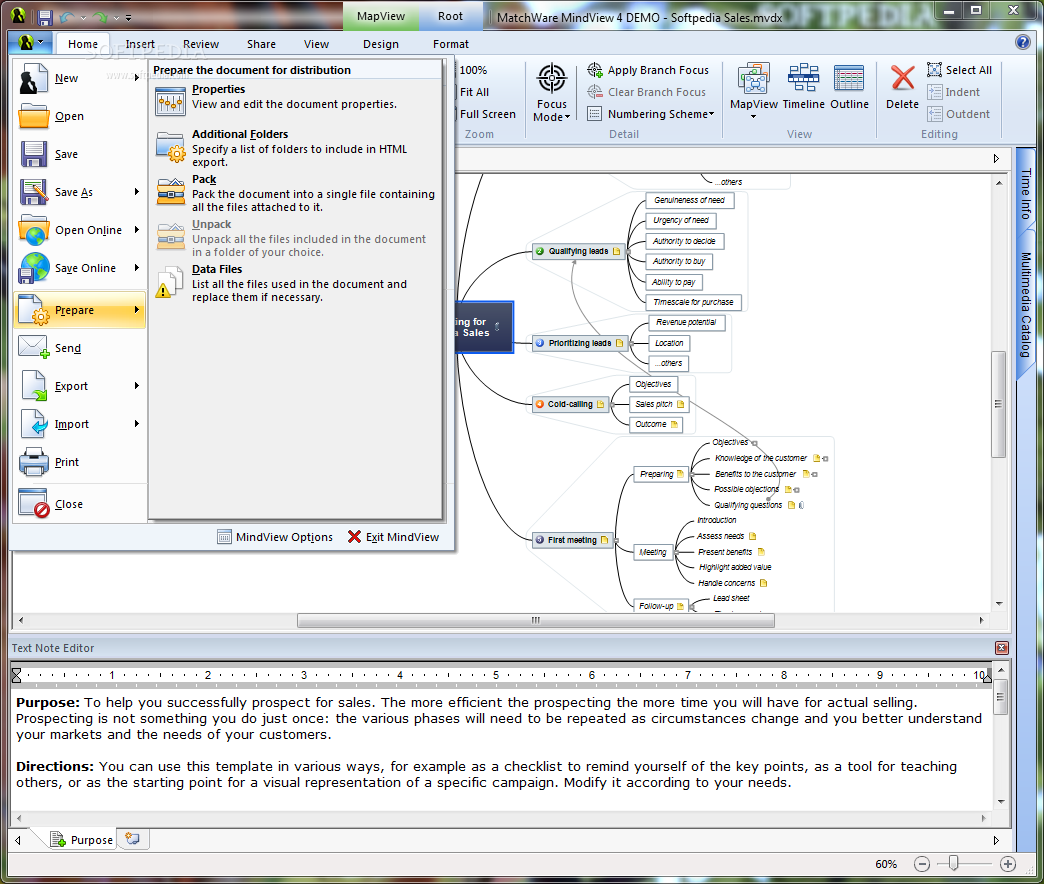
Task: Expand the Save As submenu arrow
Action: pyautogui.click(x=136, y=192)
